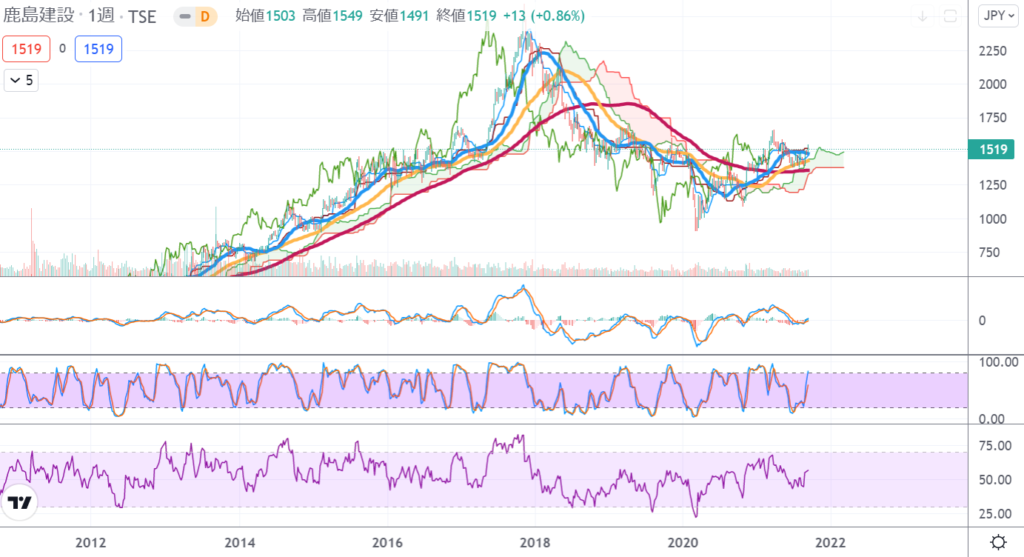The height and width of the screenshot is (557, 1024).
Task: Click the 0 spread value between price boxes
Action: pyautogui.click(x=63, y=48)
